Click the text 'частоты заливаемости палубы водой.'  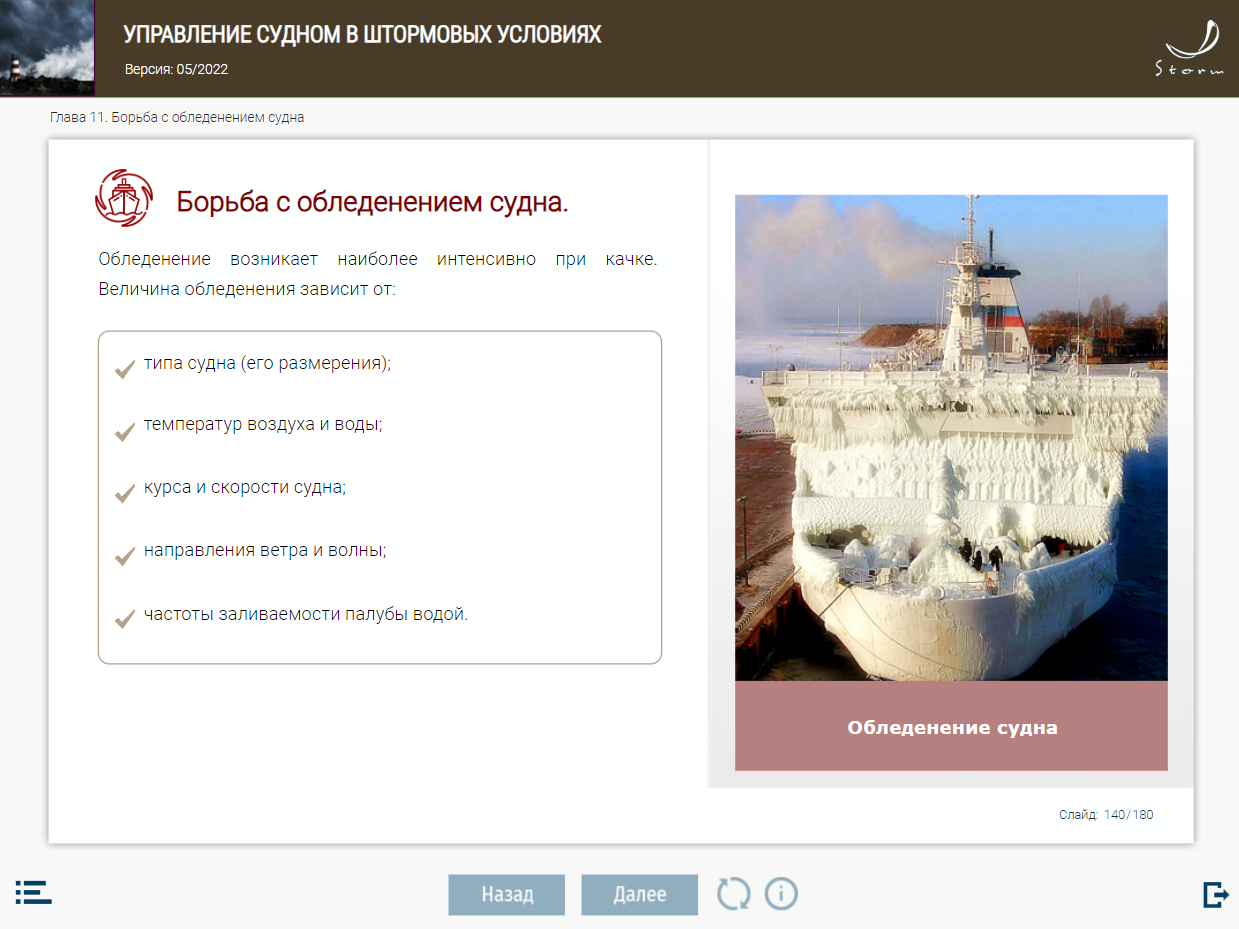305,613
